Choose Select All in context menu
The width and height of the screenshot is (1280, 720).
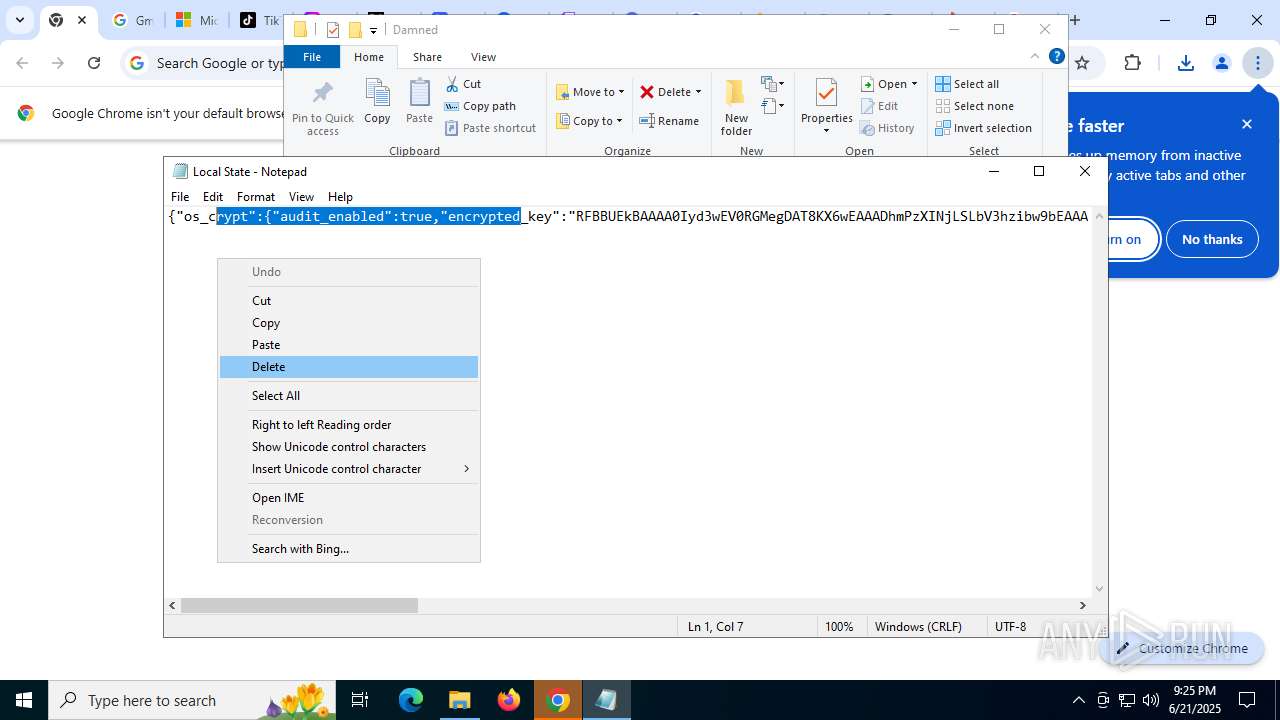348,396
